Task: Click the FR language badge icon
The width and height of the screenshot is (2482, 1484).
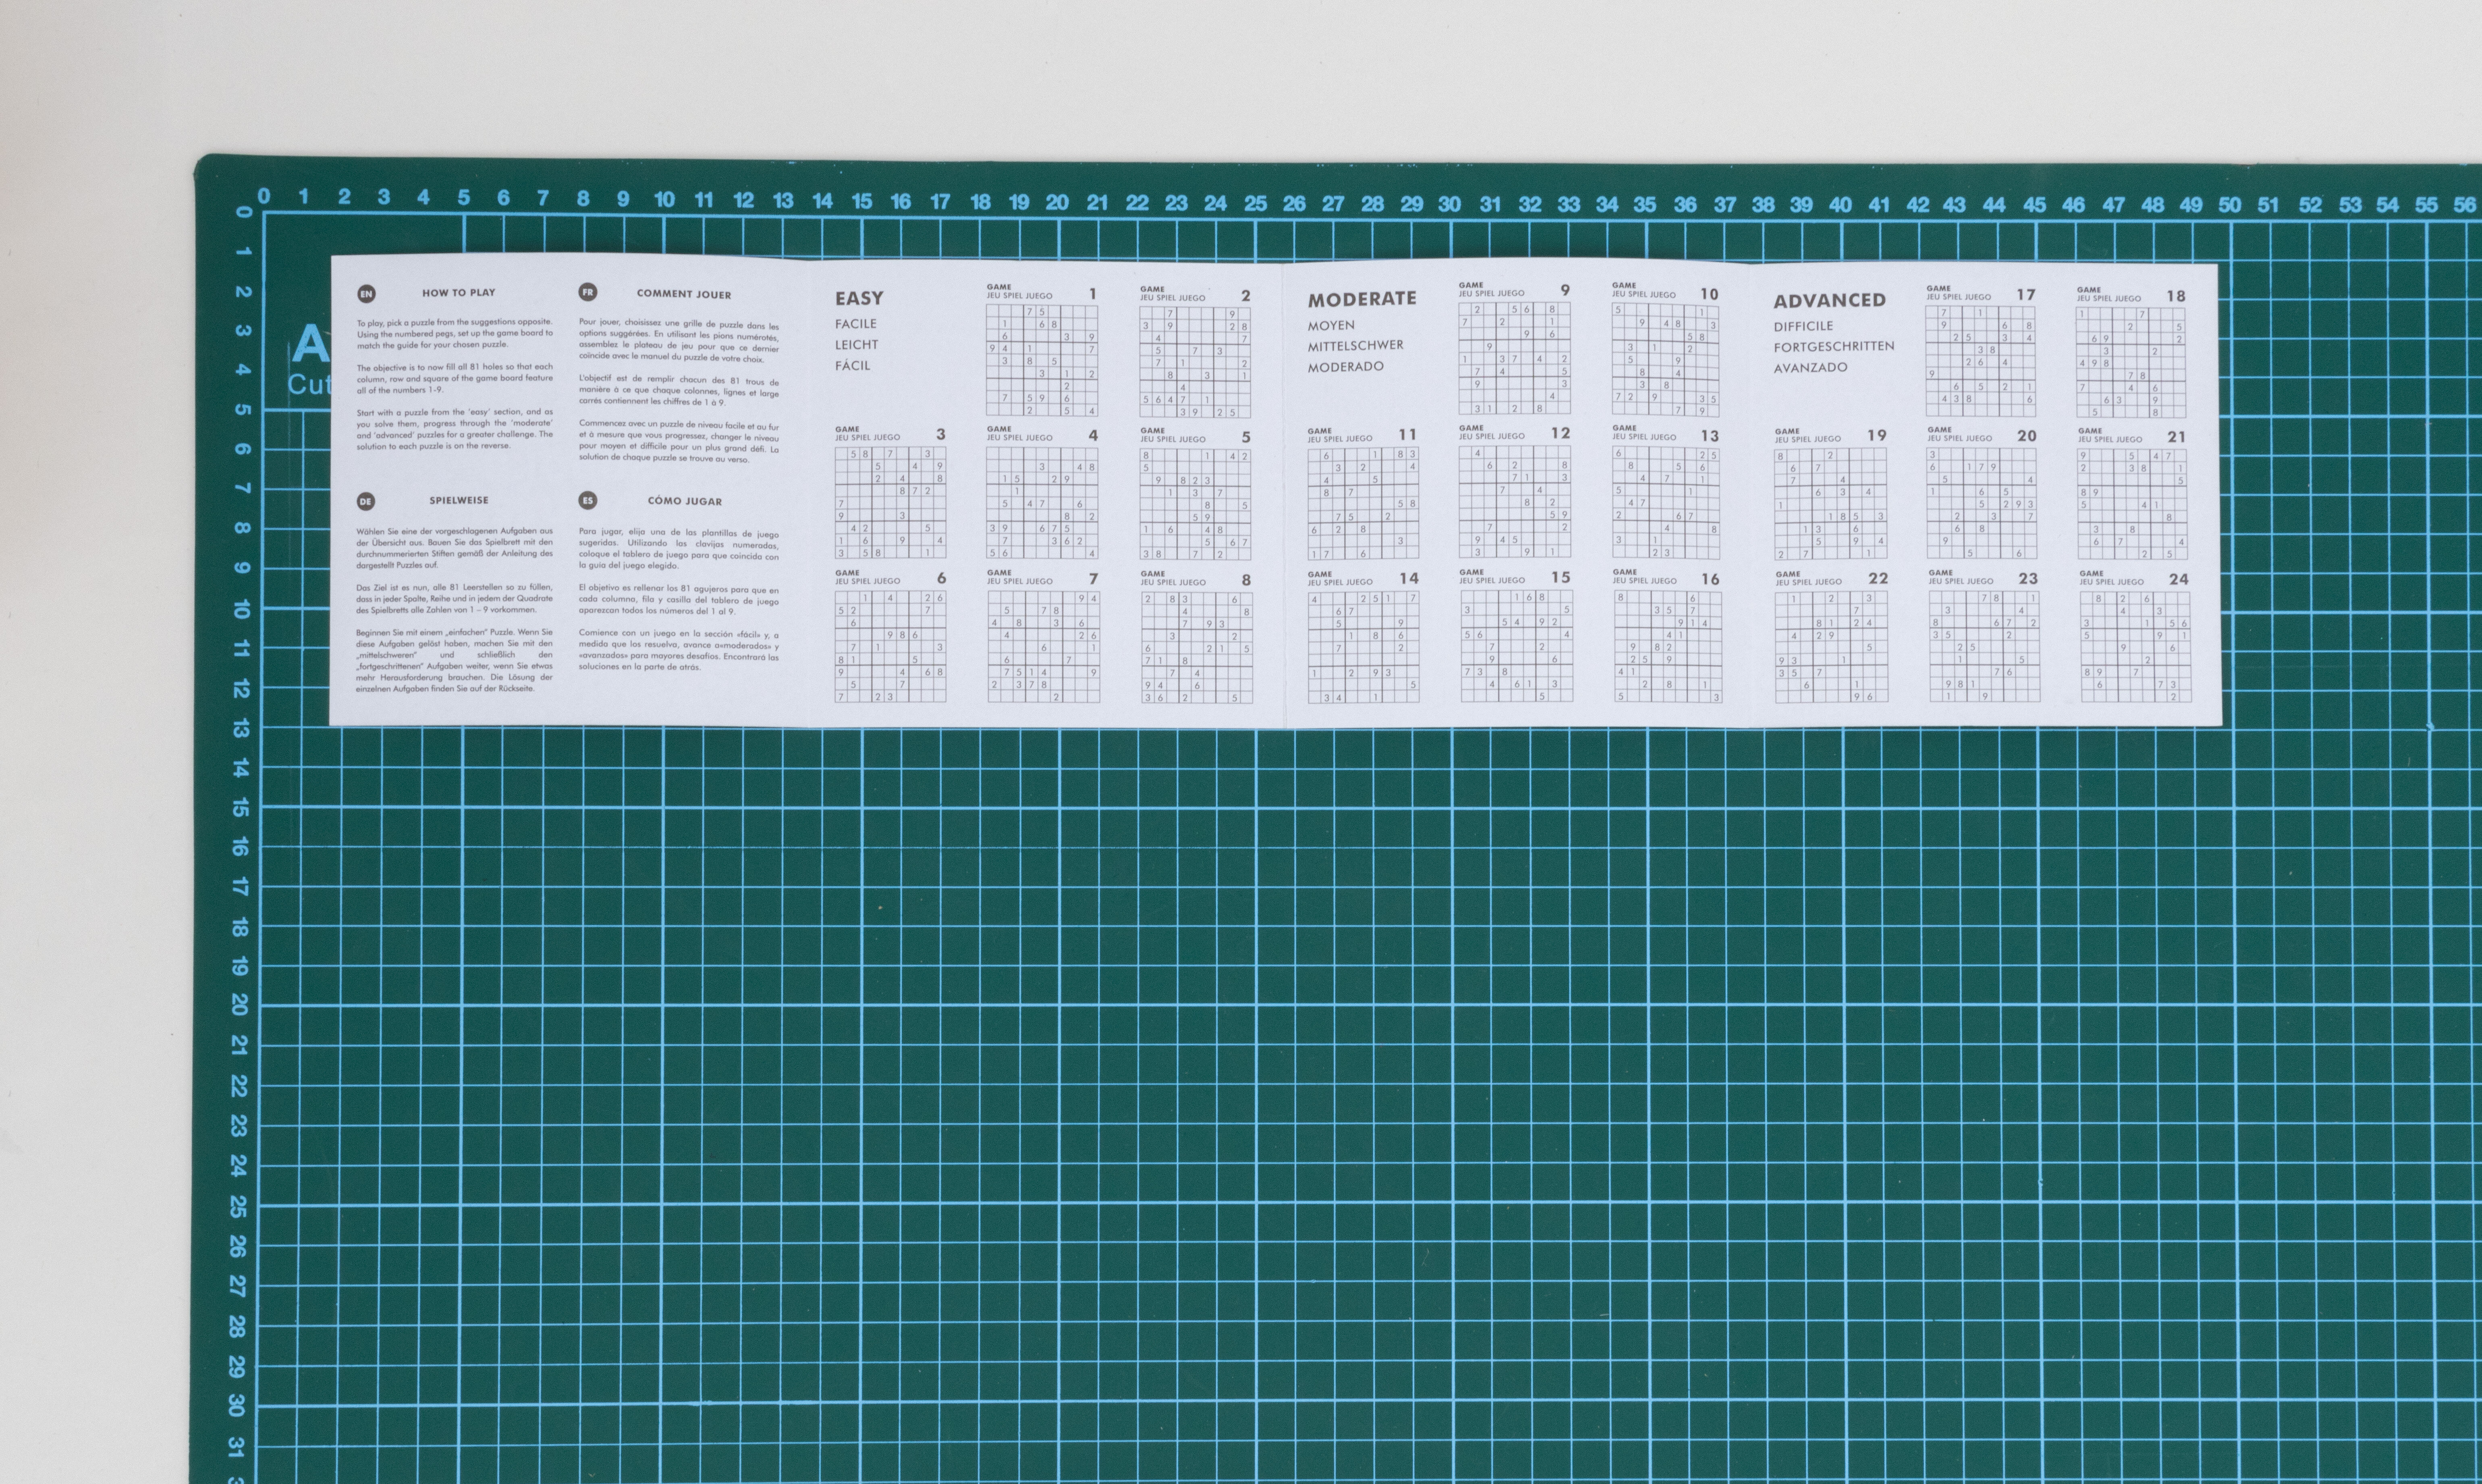Action: (x=588, y=292)
